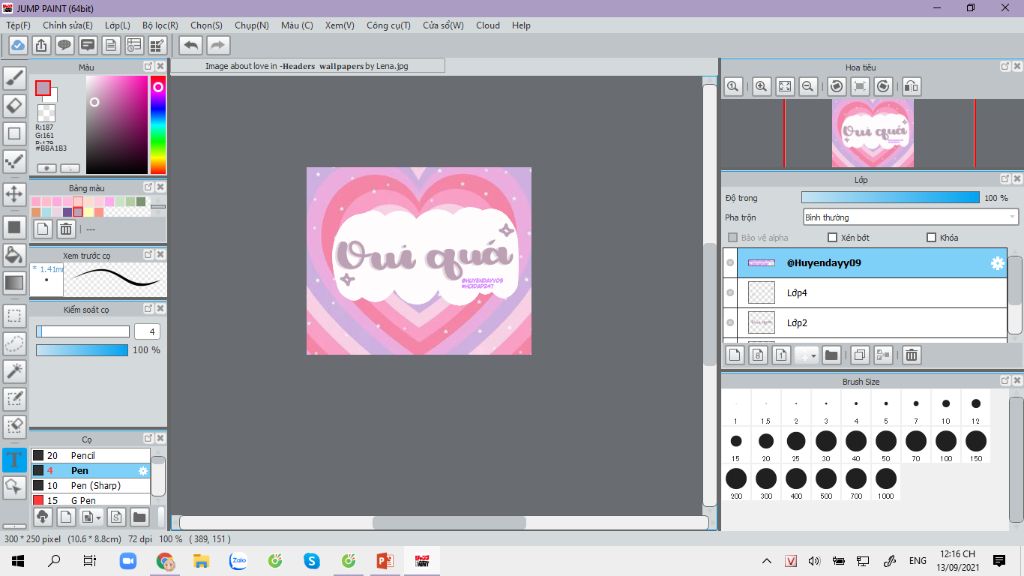Click the rainbow hue slider strip
Screen dimensions: 1024x576
point(158,125)
